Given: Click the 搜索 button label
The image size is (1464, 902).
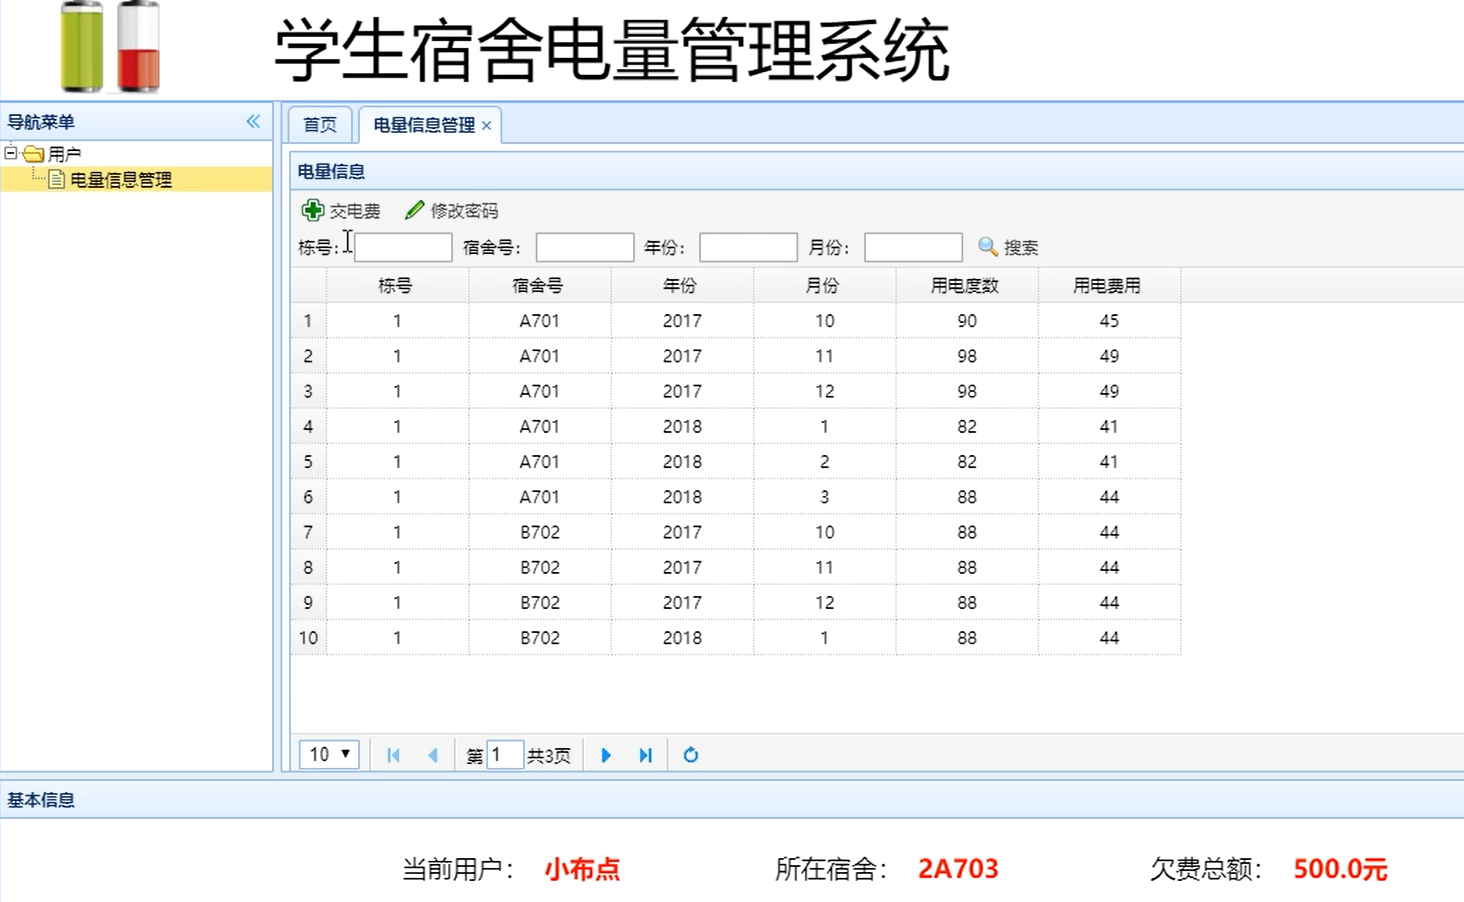Looking at the screenshot, I should coord(1021,248).
